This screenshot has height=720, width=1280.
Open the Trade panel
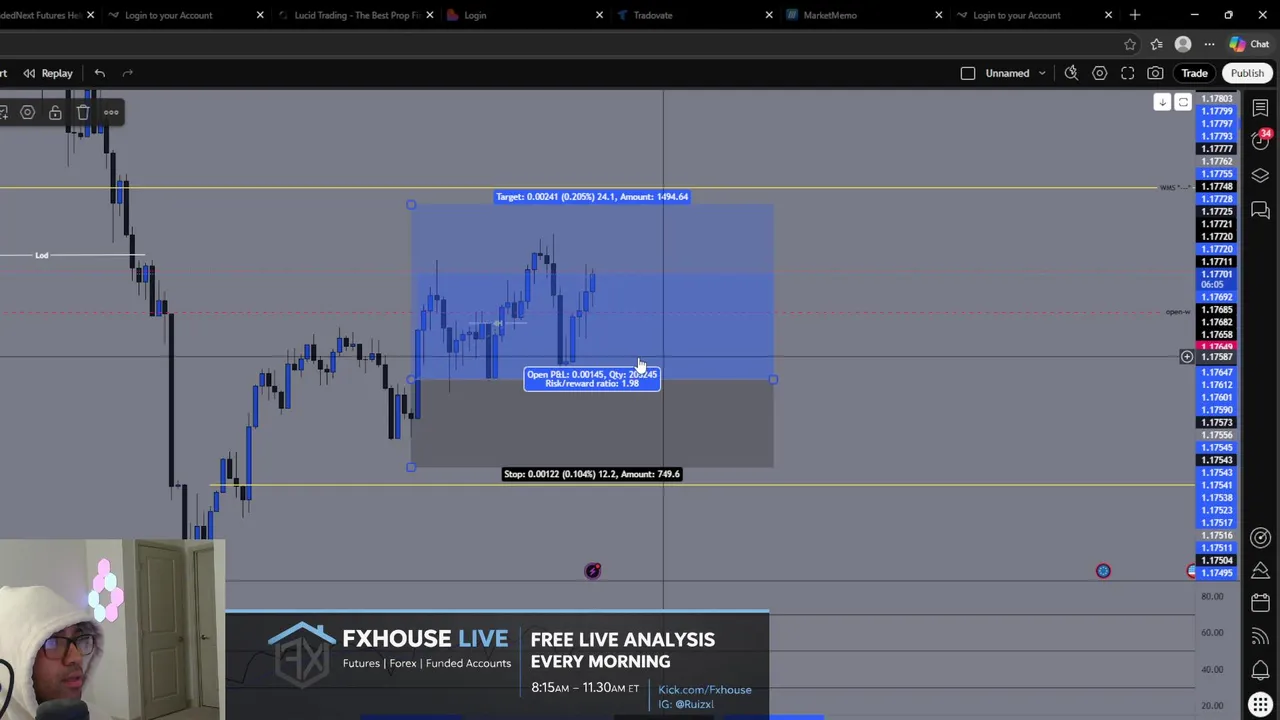[1195, 73]
